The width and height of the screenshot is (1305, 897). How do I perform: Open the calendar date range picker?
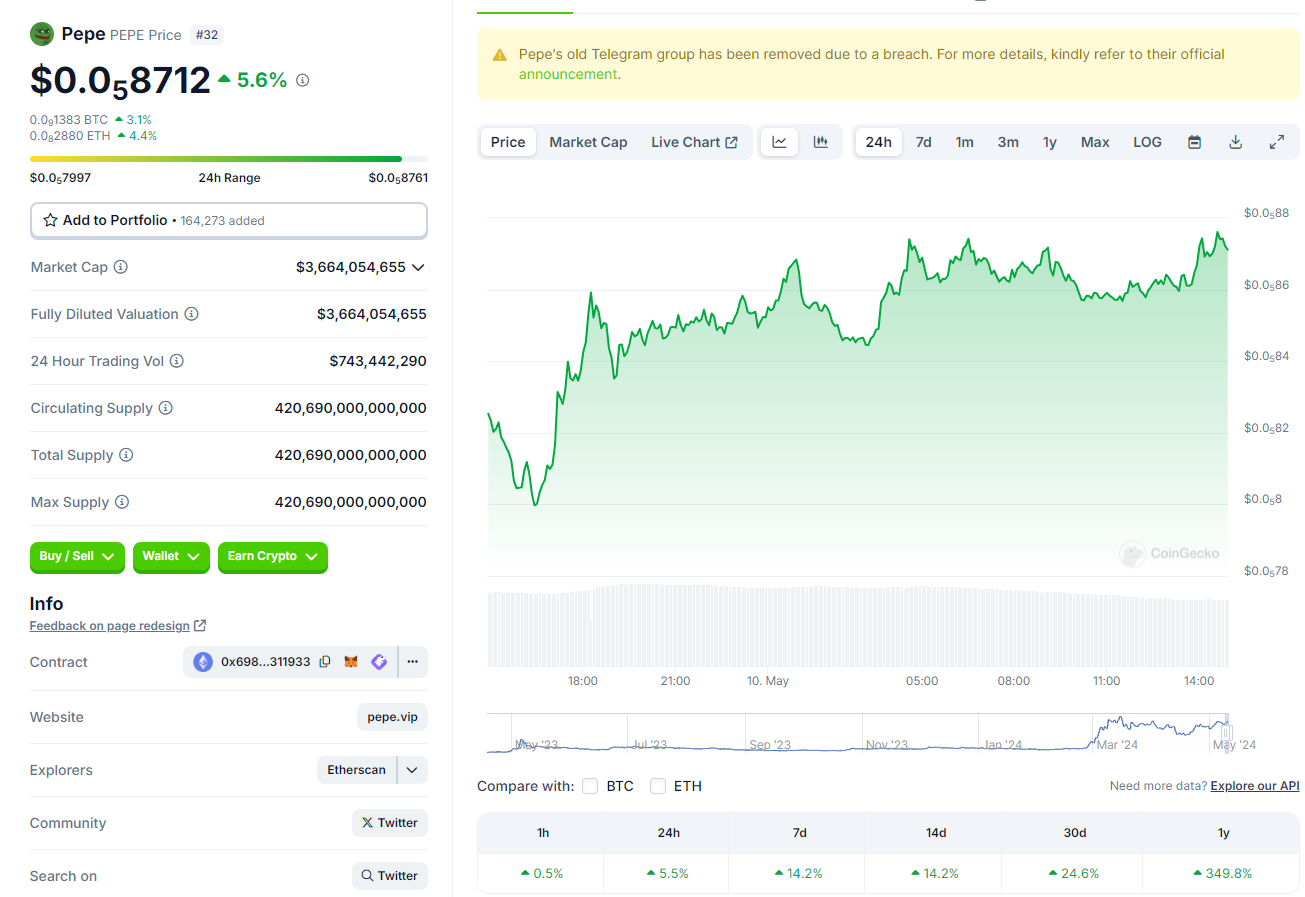tap(1194, 142)
